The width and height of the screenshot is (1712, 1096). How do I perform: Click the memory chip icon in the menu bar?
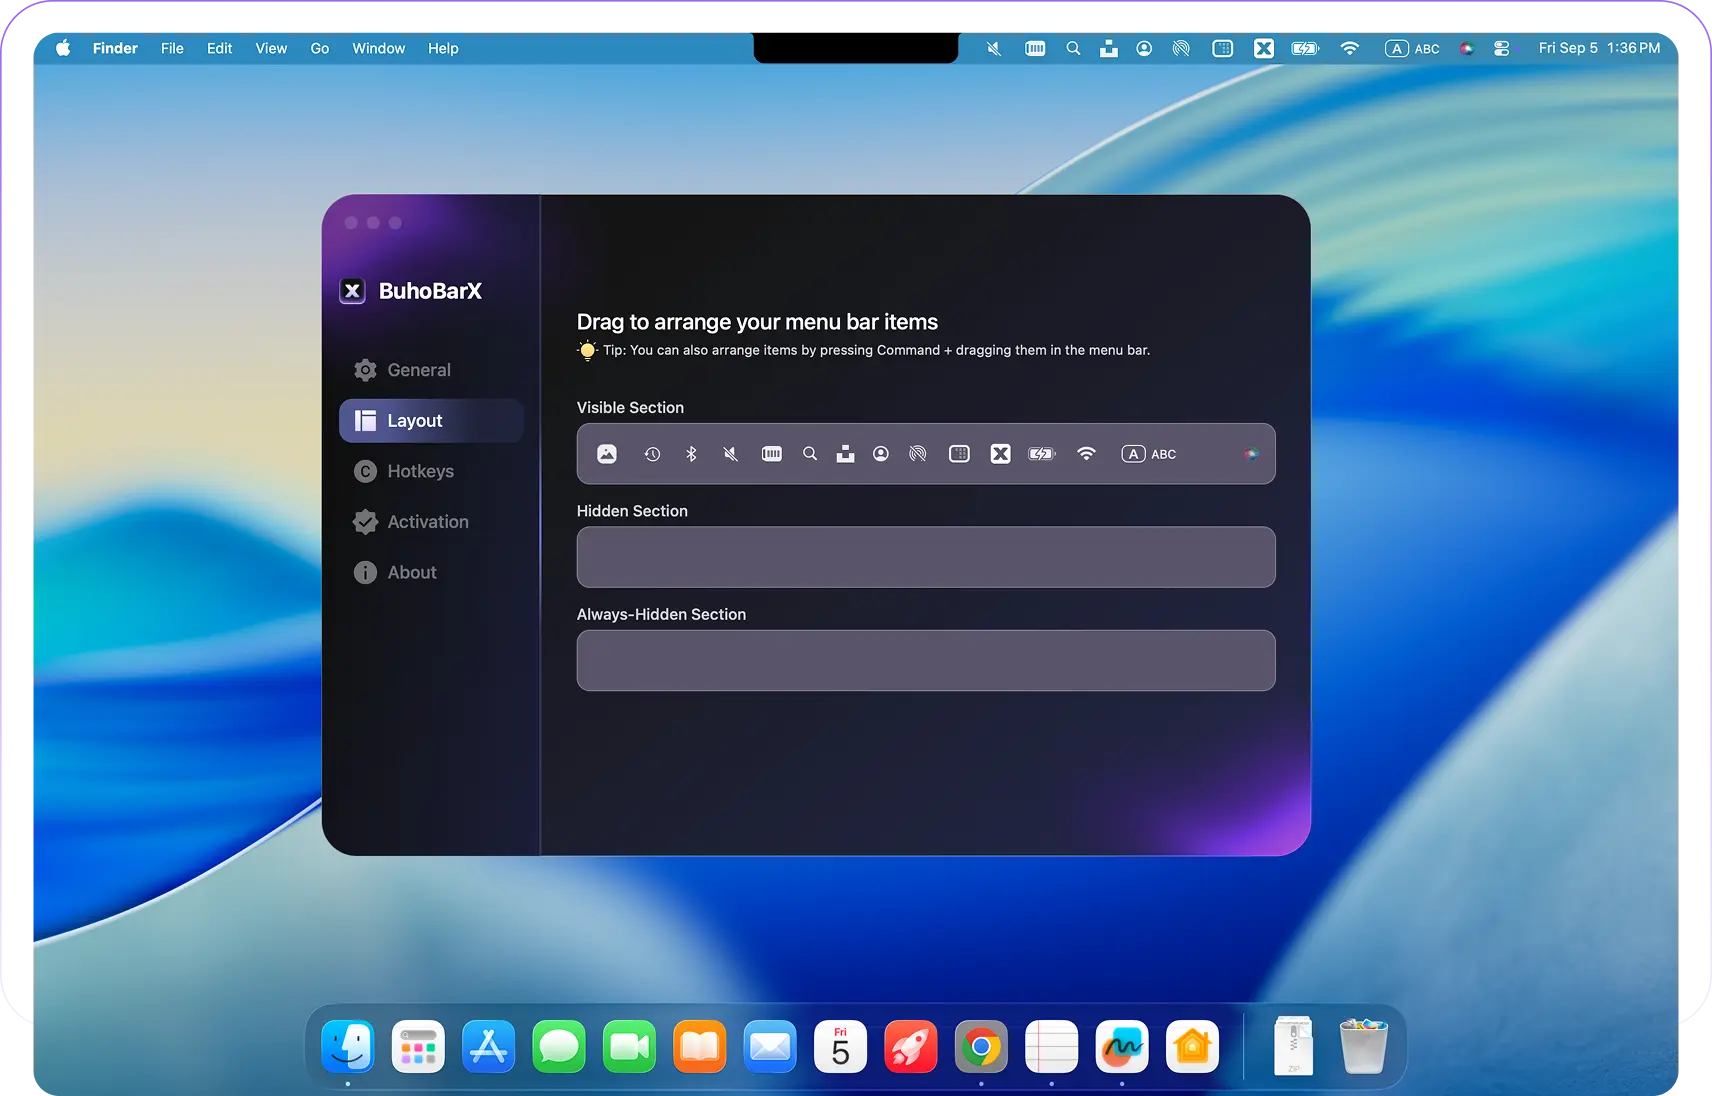[1035, 48]
